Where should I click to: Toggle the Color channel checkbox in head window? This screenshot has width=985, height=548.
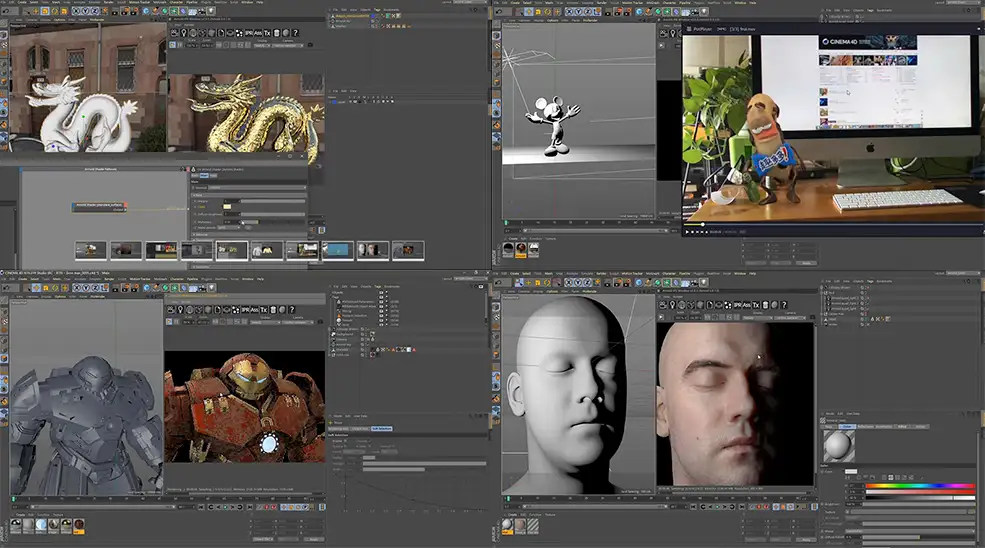coord(822,472)
